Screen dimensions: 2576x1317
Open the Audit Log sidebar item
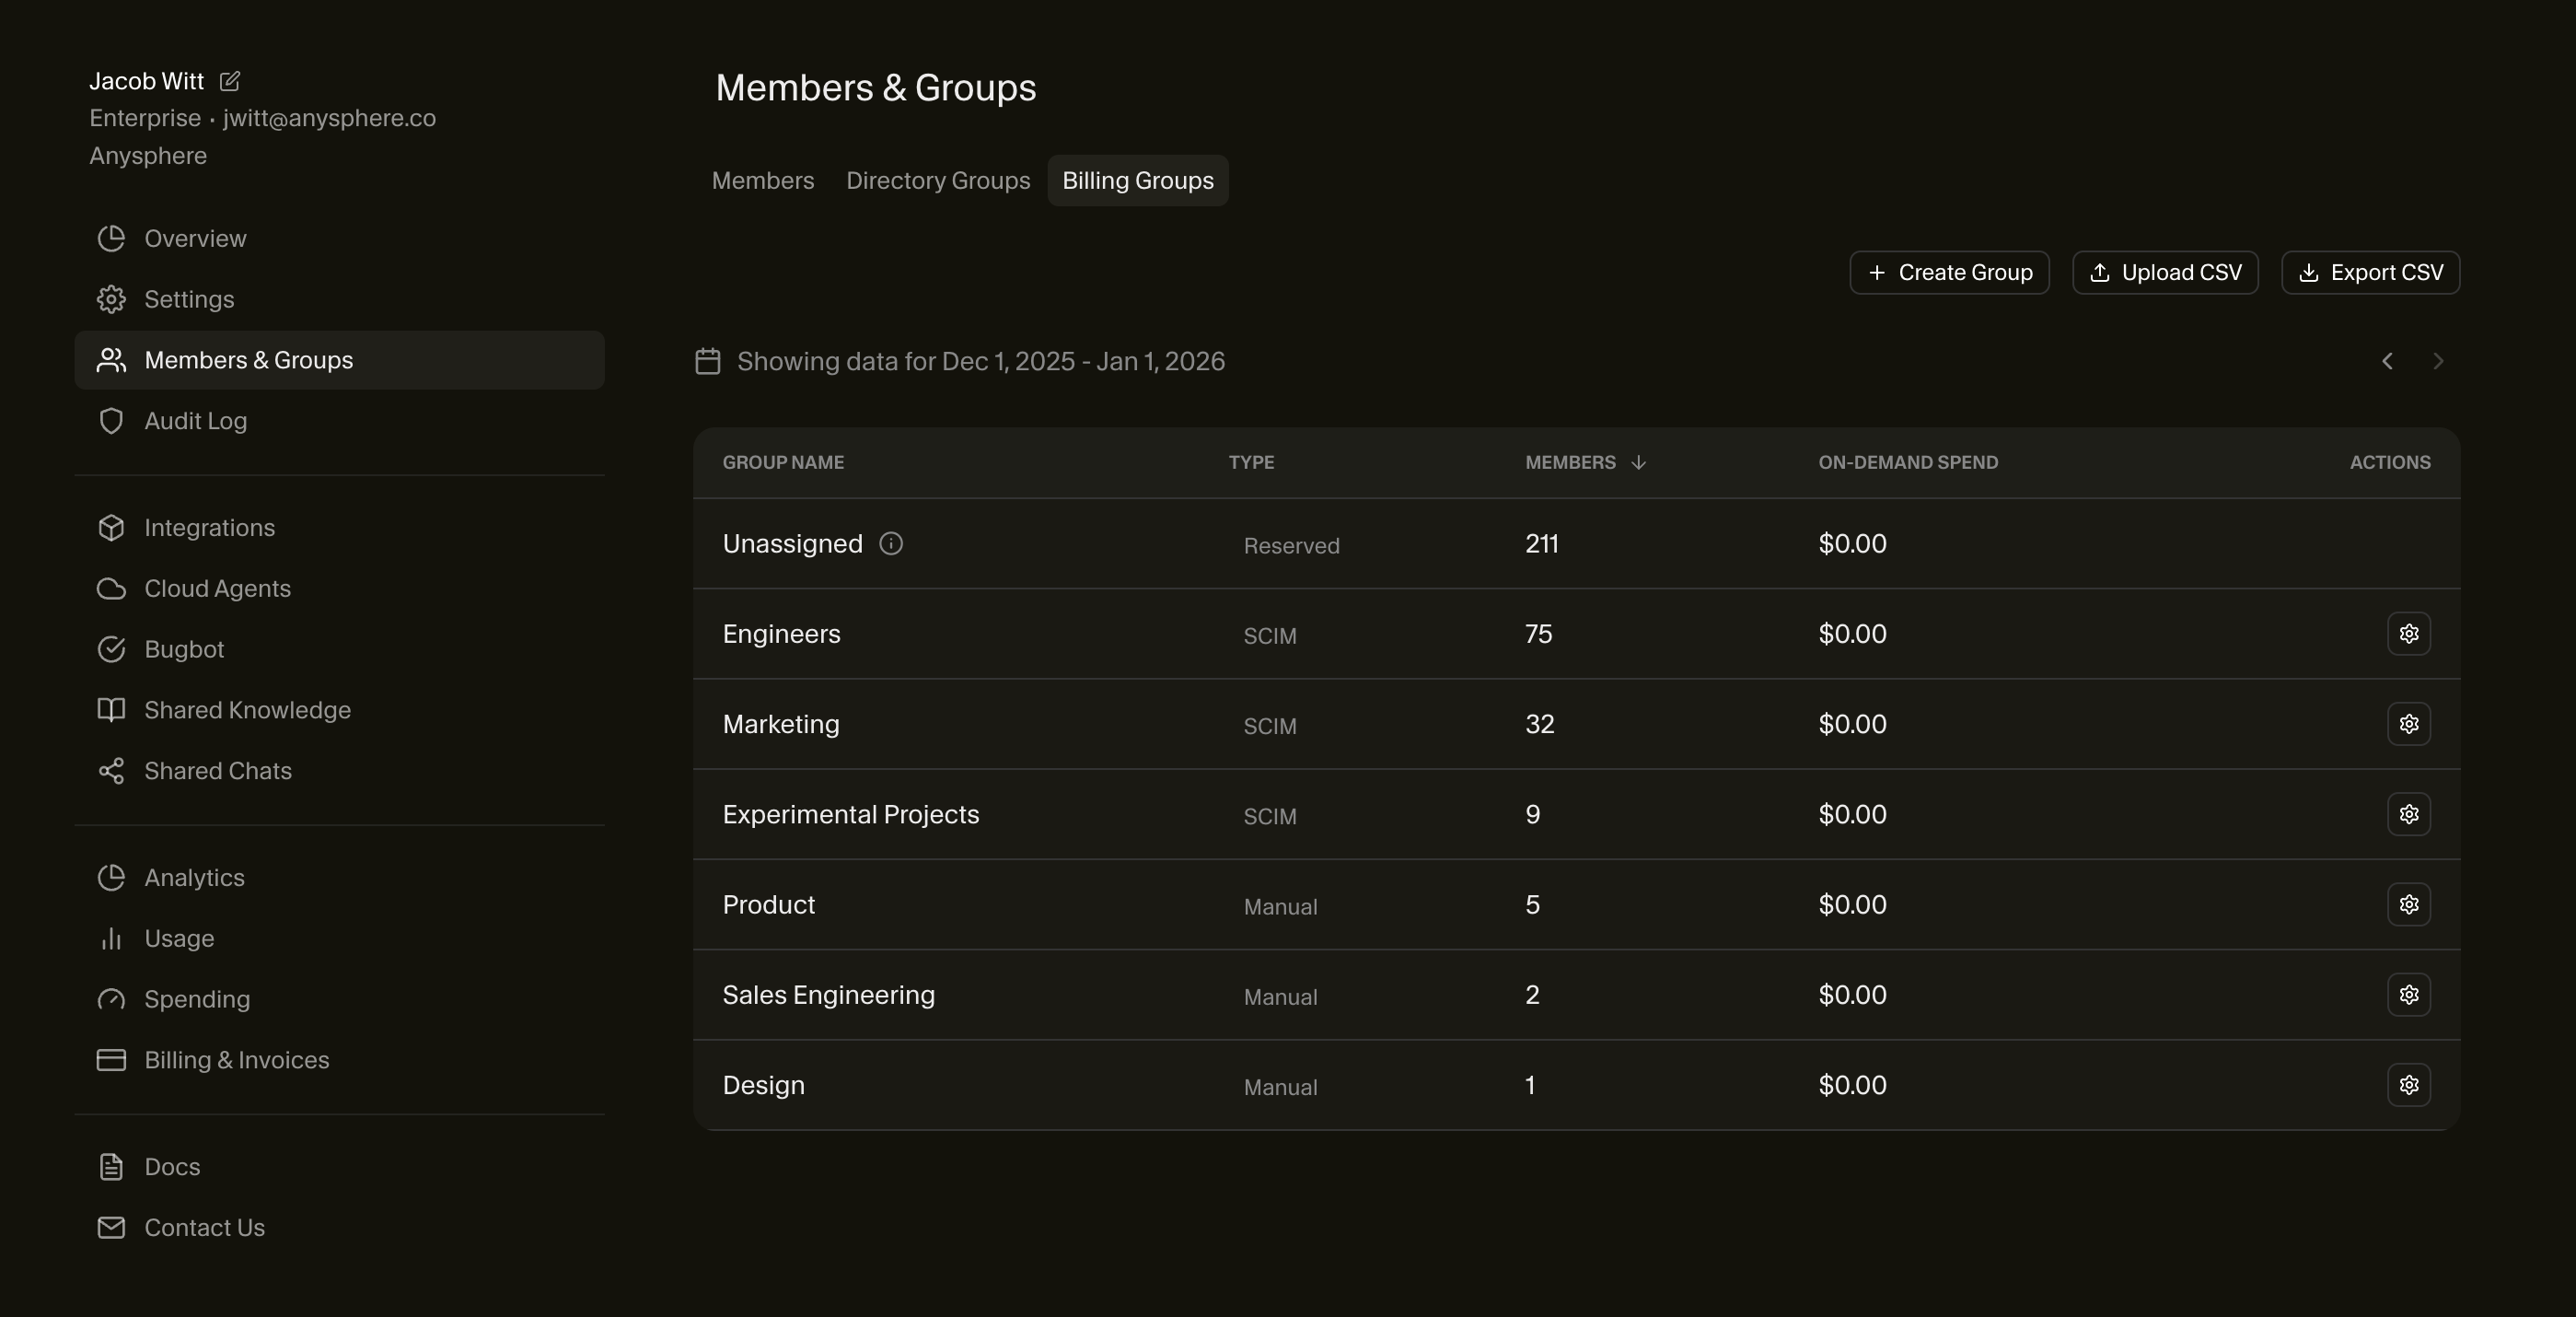coord(195,421)
